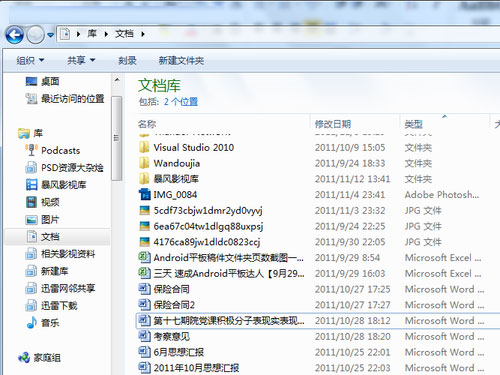The height and width of the screenshot is (375, 500).
Task: Expand arrow after 文档 in address bar
Action: tap(143, 34)
